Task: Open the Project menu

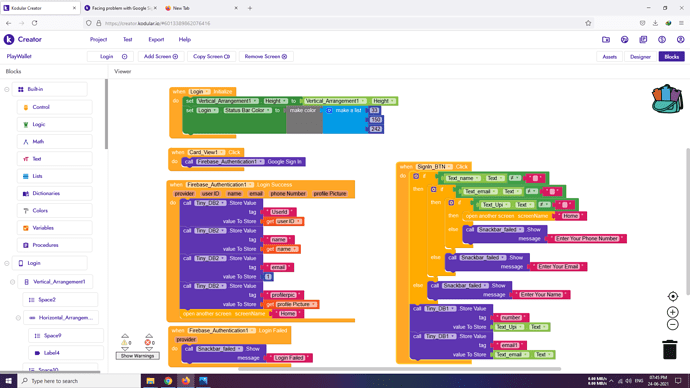Action: point(99,40)
